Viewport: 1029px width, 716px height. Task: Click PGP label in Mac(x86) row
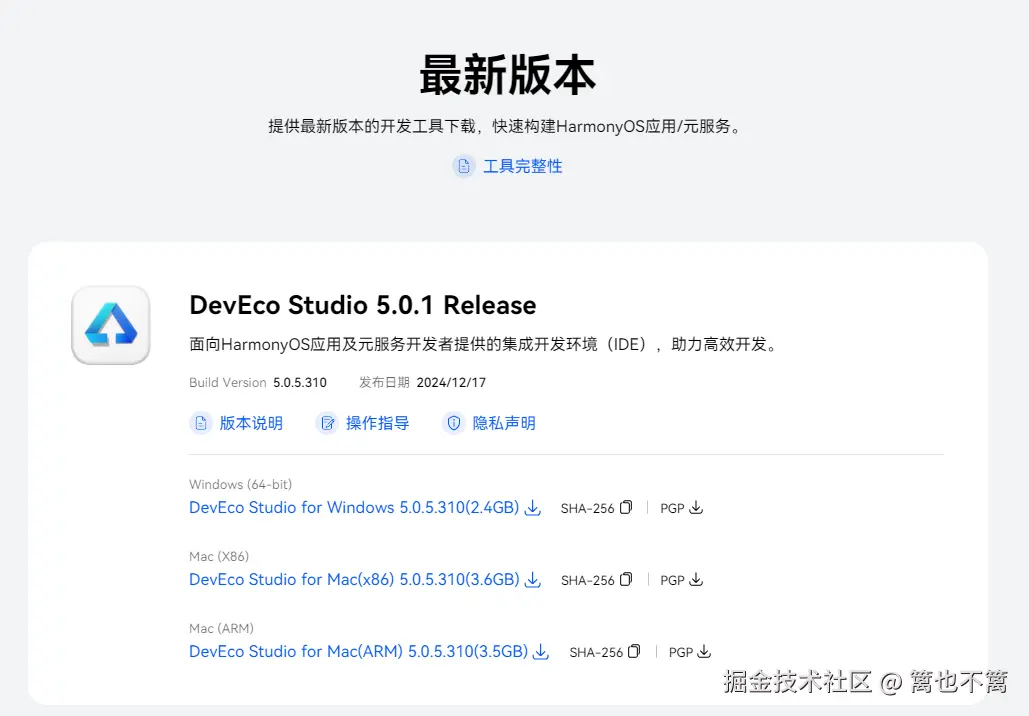pyautogui.click(x=672, y=581)
